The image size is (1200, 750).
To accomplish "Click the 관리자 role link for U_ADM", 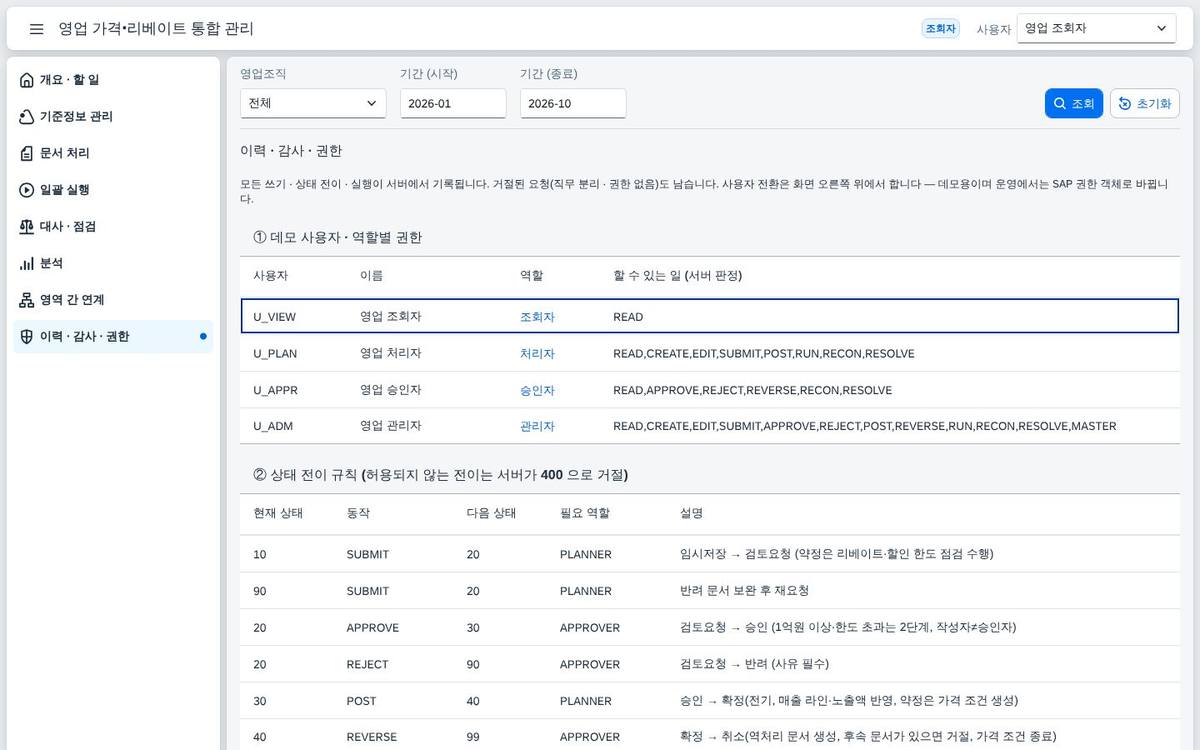I will coord(537,426).
